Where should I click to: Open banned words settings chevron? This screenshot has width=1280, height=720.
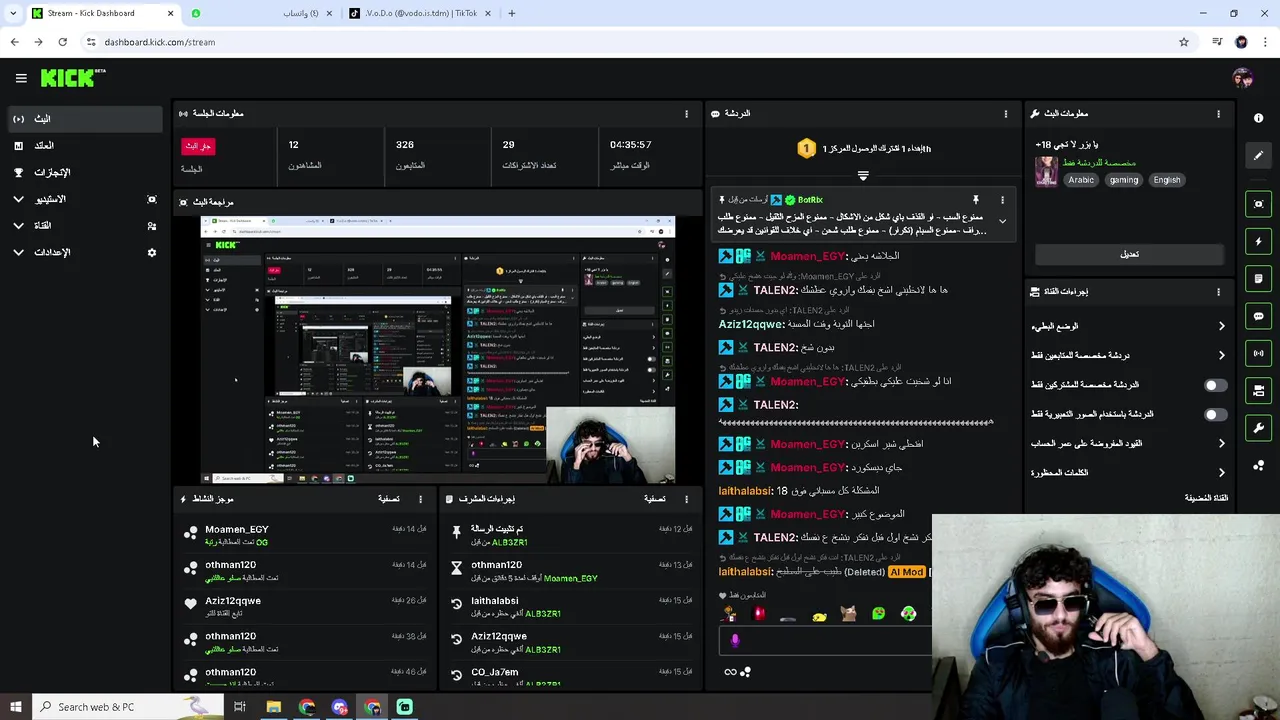pos(1221,472)
